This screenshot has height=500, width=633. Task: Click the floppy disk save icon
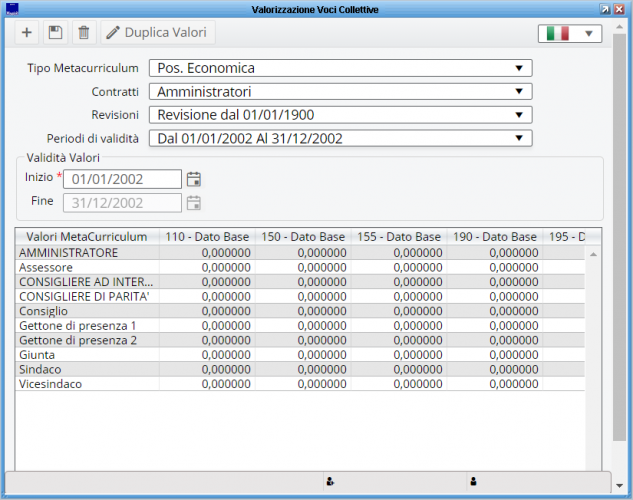pos(55,33)
